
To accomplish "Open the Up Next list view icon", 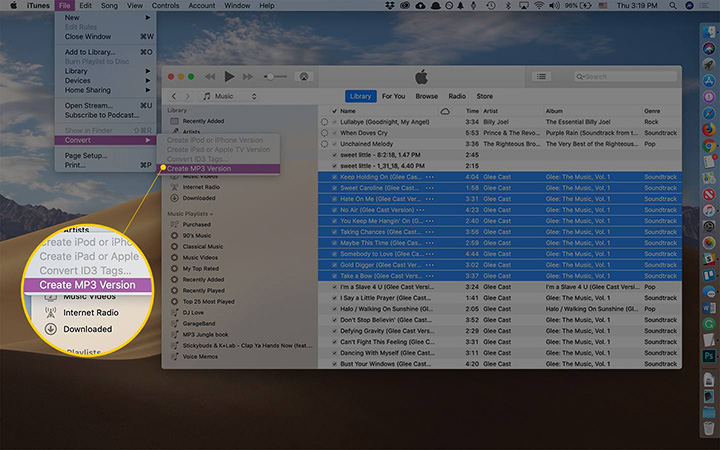I will 541,76.
